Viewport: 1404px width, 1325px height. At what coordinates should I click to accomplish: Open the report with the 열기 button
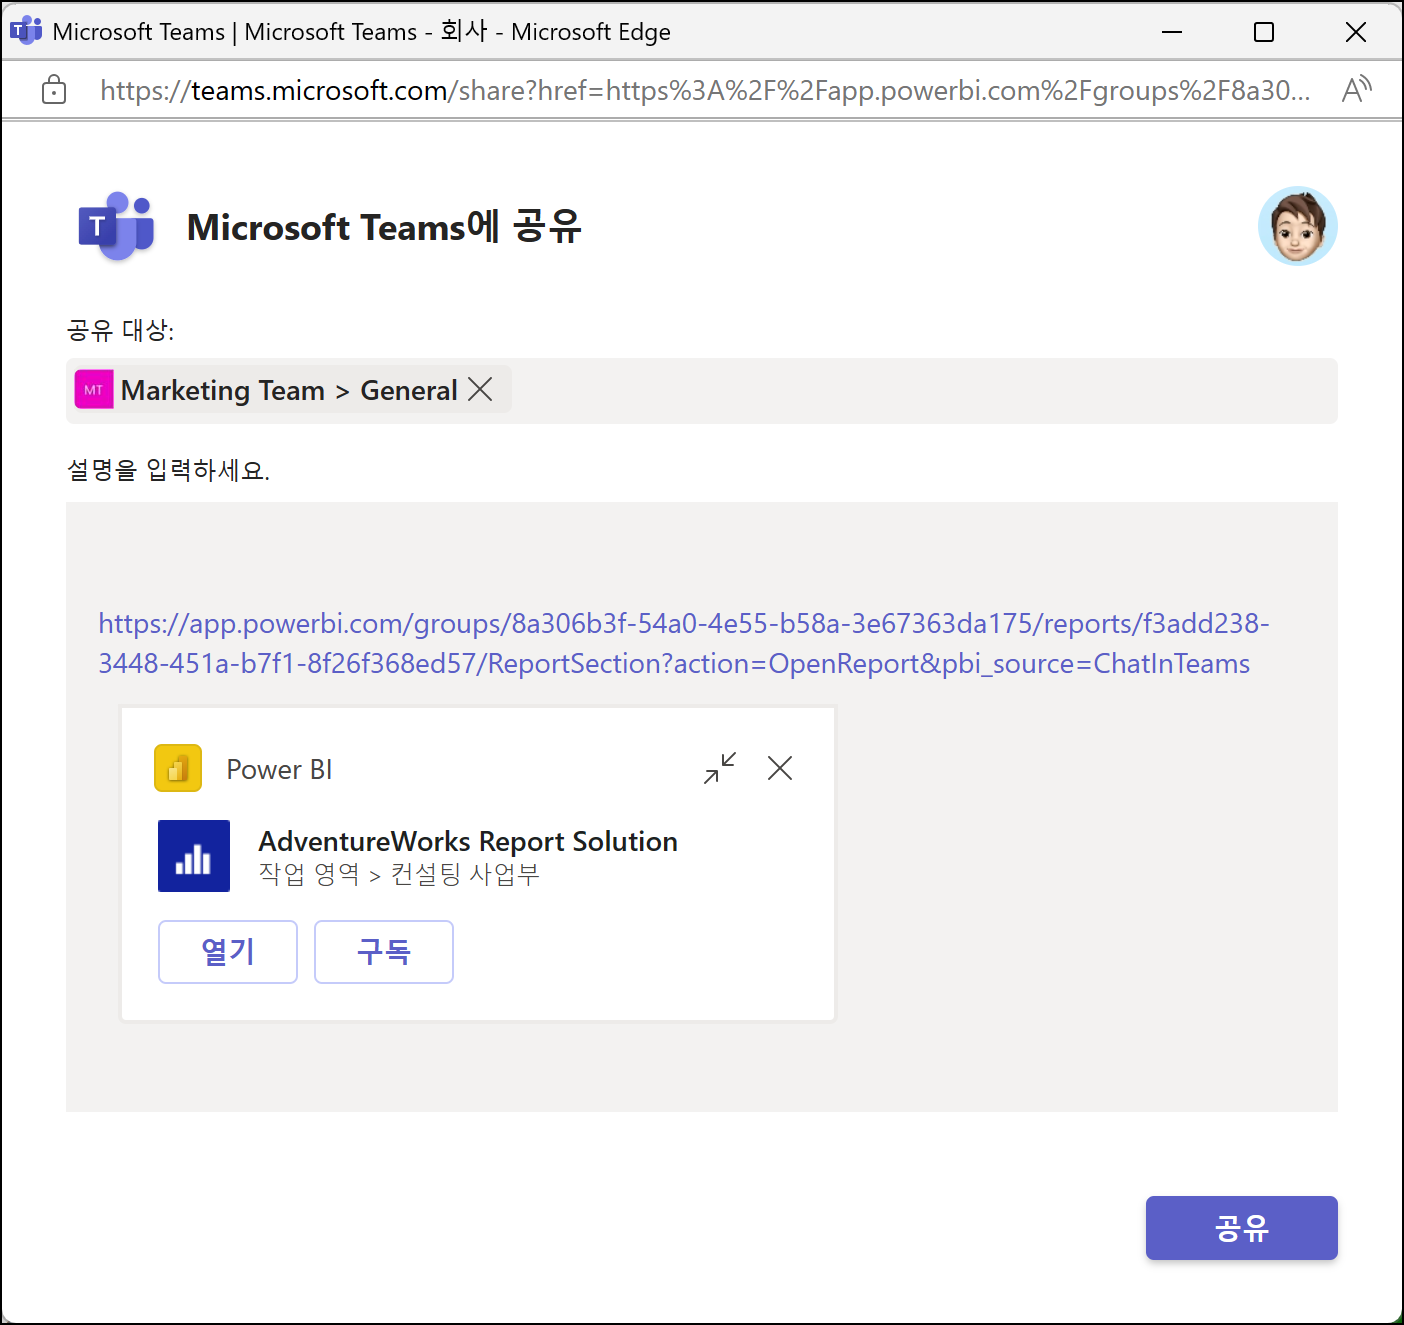point(228,951)
